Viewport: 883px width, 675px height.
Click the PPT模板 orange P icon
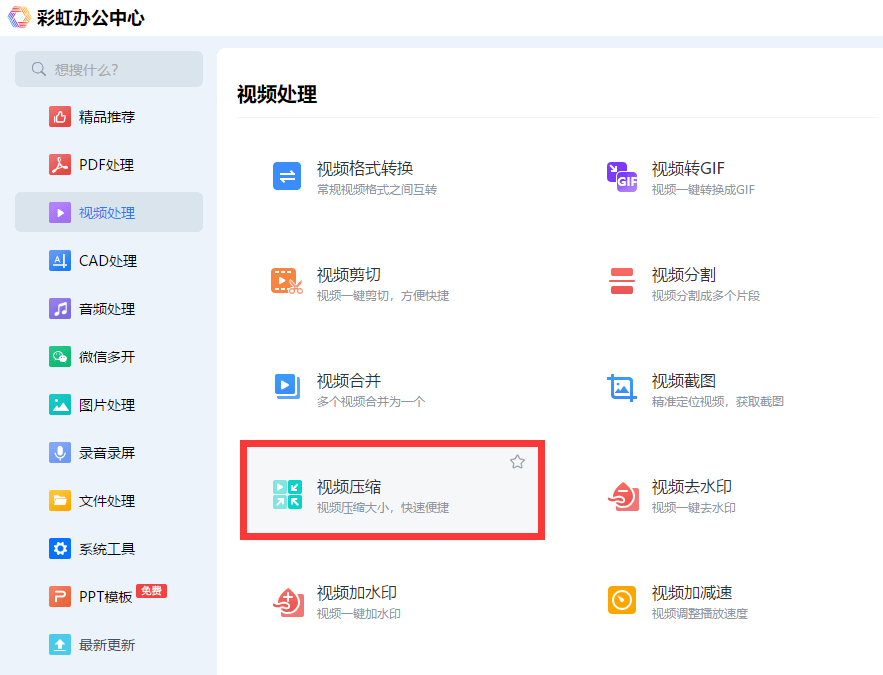click(60, 597)
